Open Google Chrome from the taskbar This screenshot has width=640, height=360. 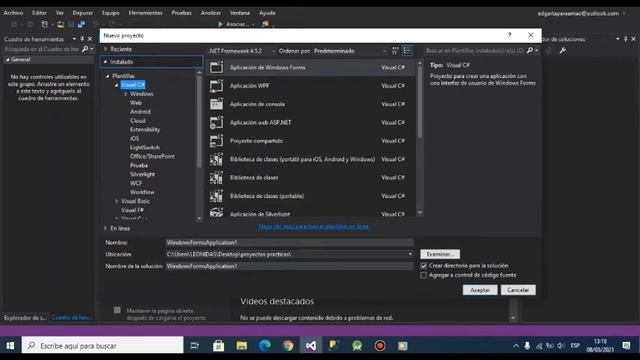tap(288, 346)
